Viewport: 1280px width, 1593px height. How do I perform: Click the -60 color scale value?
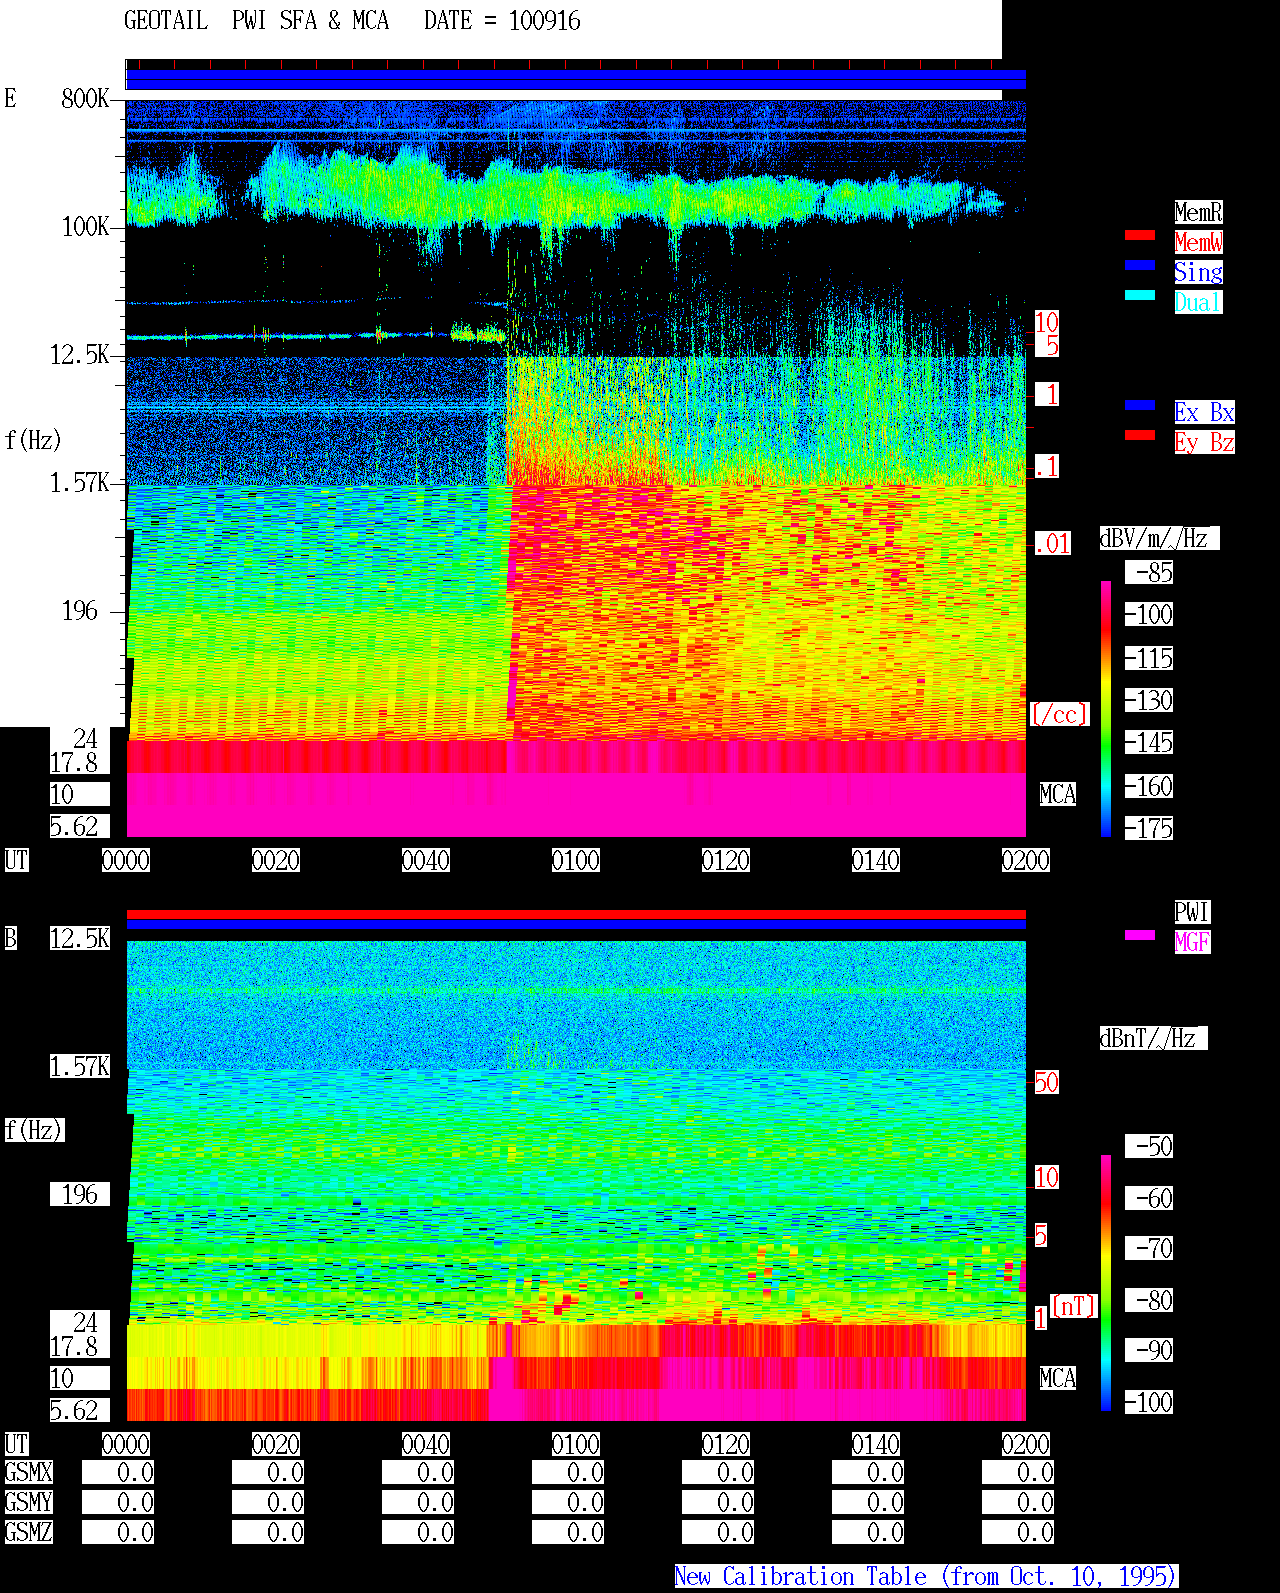pos(1149,1198)
